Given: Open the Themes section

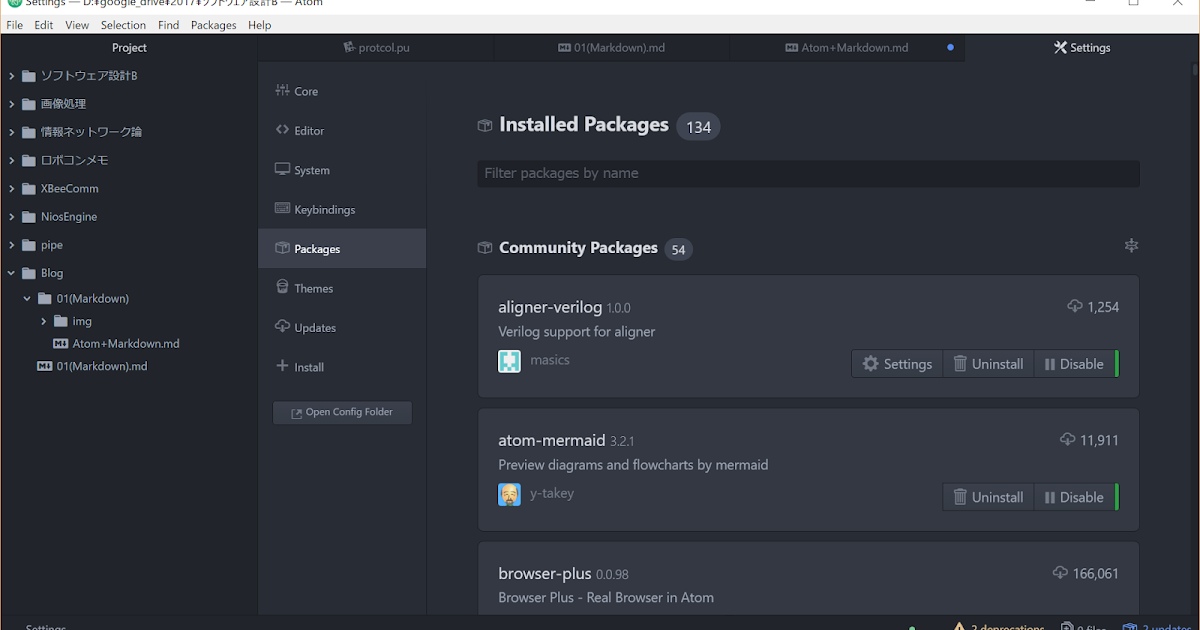Looking at the screenshot, I should click(342, 288).
